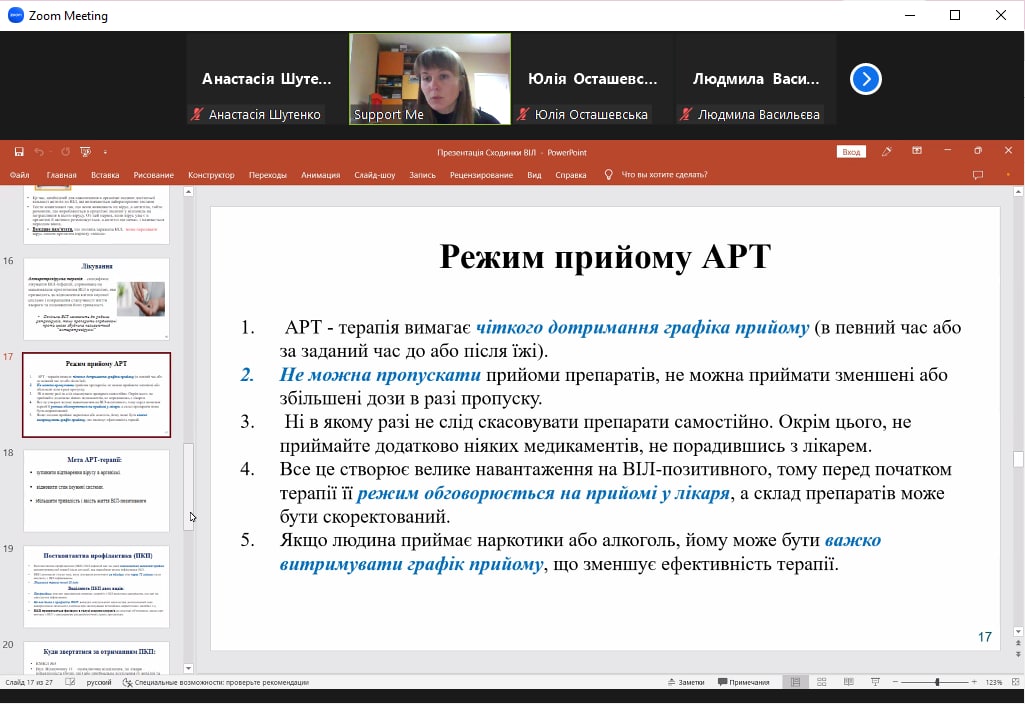Click the 123% zoom level to open the zoom dialog
Viewport: 1025px width, 704px height.
[x=994, y=682]
